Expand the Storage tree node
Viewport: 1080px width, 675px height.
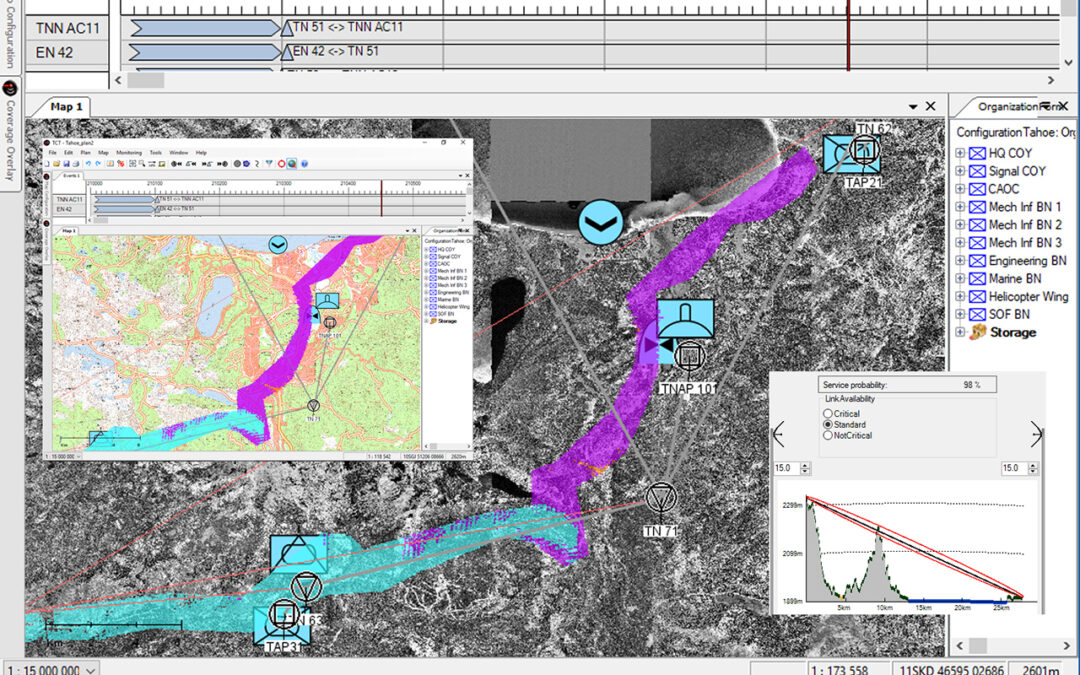pos(960,332)
